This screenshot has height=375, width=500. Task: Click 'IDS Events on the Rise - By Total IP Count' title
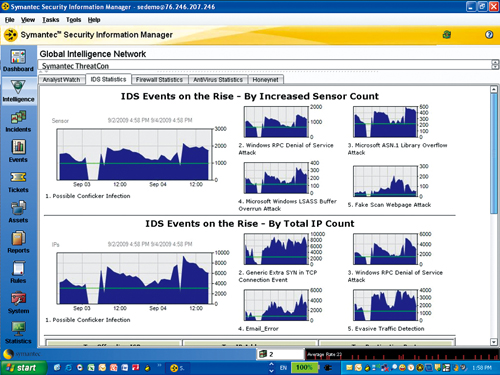coord(250,224)
